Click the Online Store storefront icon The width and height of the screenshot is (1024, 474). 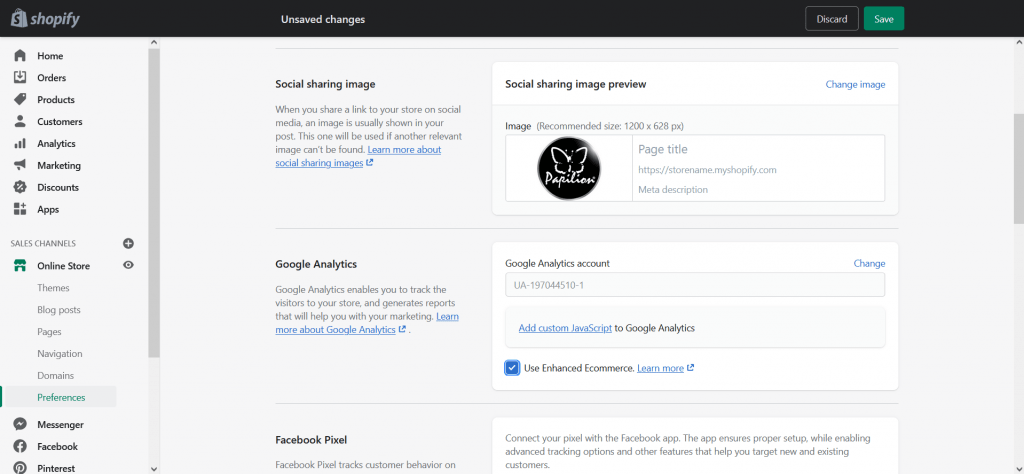pos(20,266)
